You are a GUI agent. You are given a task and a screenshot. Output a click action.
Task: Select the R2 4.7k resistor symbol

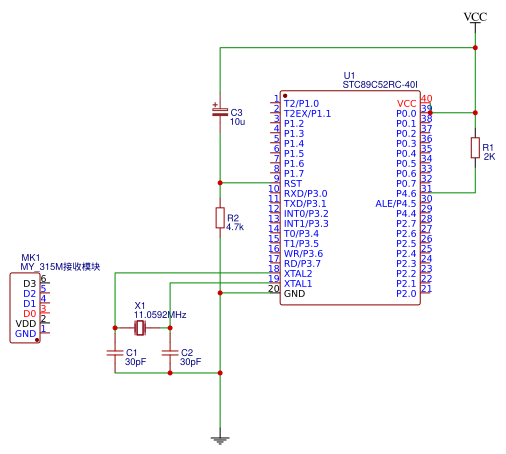pyautogui.click(x=220, y=218)
